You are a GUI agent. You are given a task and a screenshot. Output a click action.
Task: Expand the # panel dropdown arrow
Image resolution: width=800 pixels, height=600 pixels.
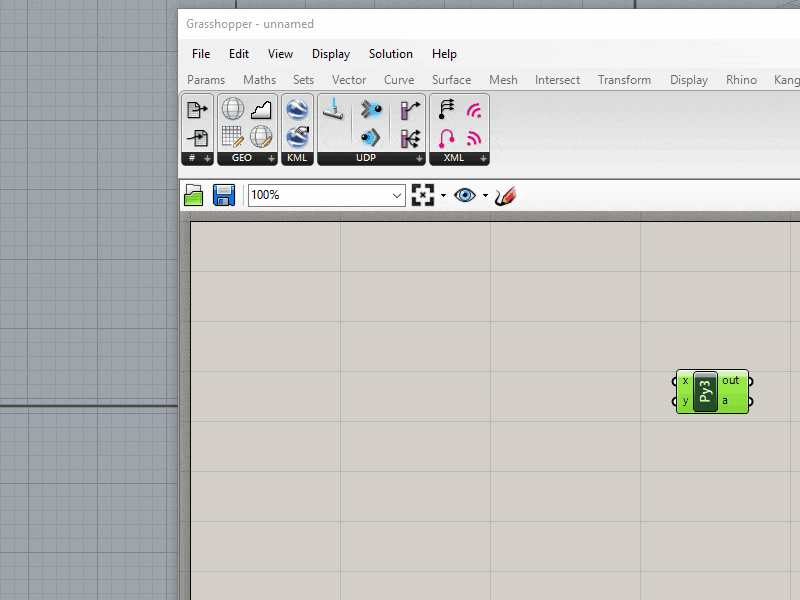[x=207, y=159]
